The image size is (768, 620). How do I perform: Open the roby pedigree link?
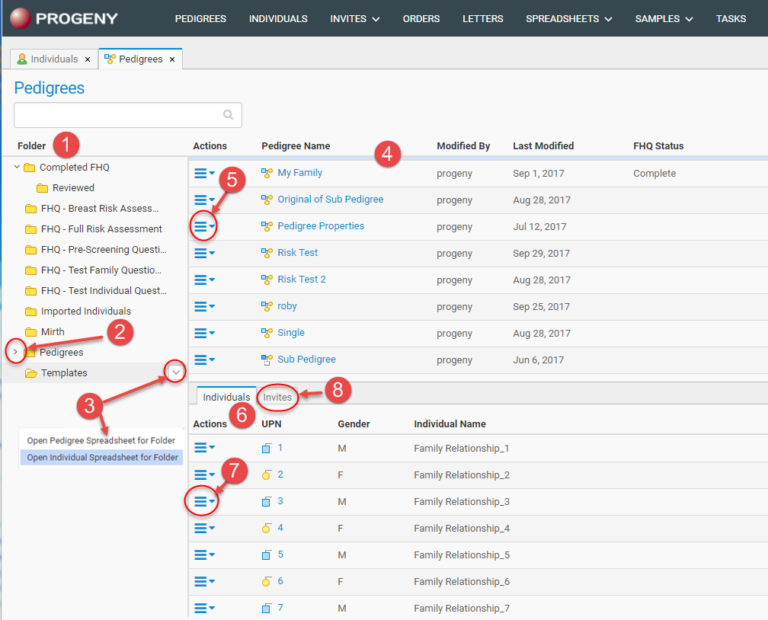[x=287, y=306]
